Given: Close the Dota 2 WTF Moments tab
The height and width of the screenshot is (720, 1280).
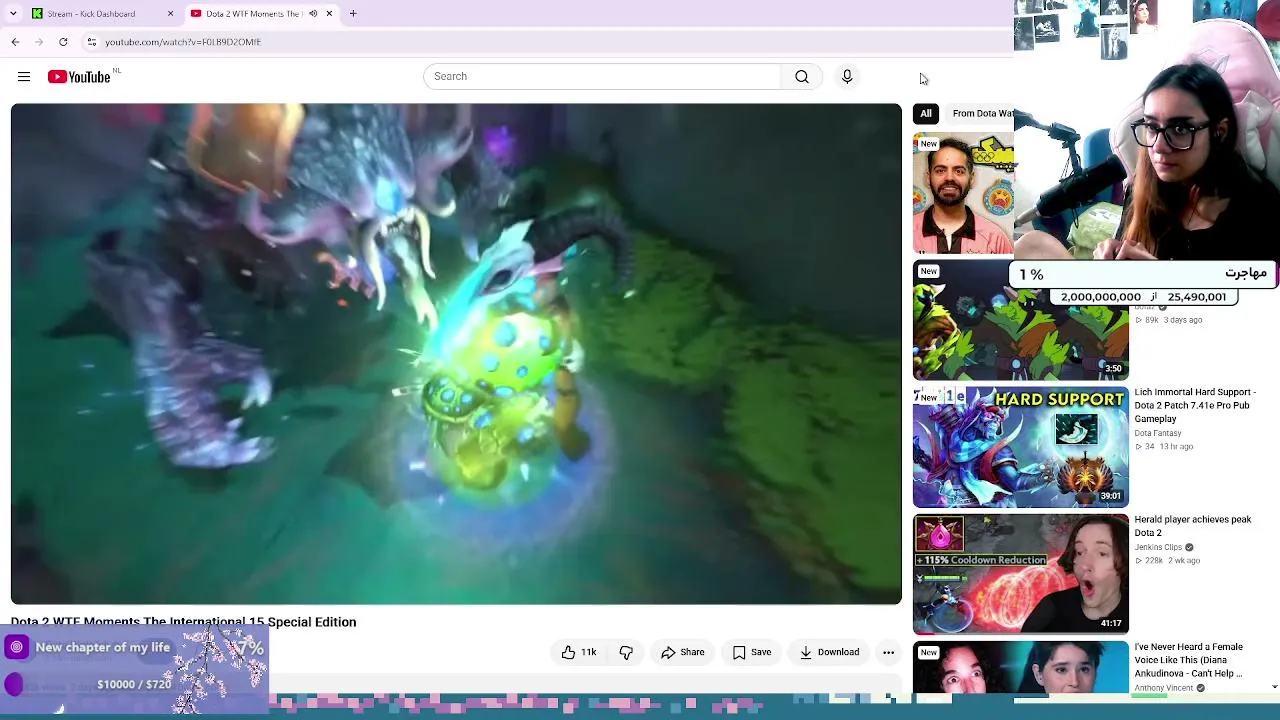Looking at the screenshot, I should (x=329, y=14).
